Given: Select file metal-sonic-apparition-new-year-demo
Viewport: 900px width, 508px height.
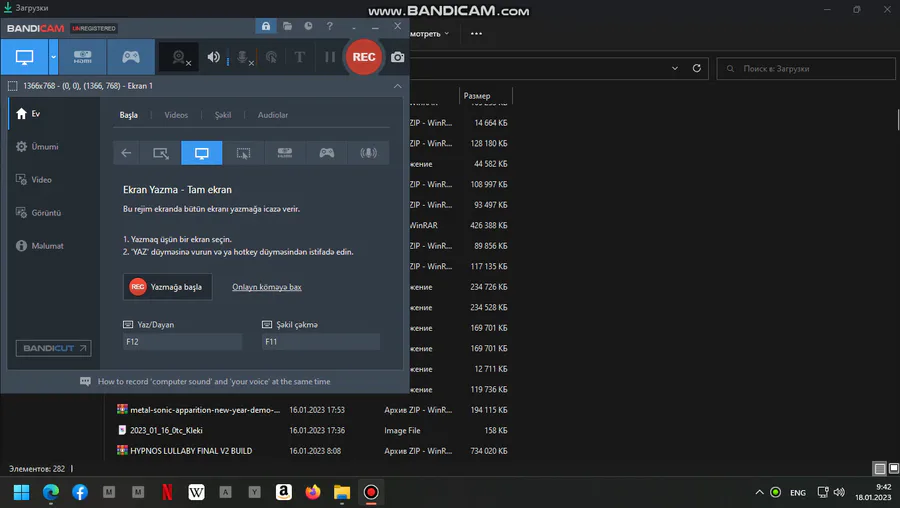Looking at the screenshot, I should tap(205, 410).
